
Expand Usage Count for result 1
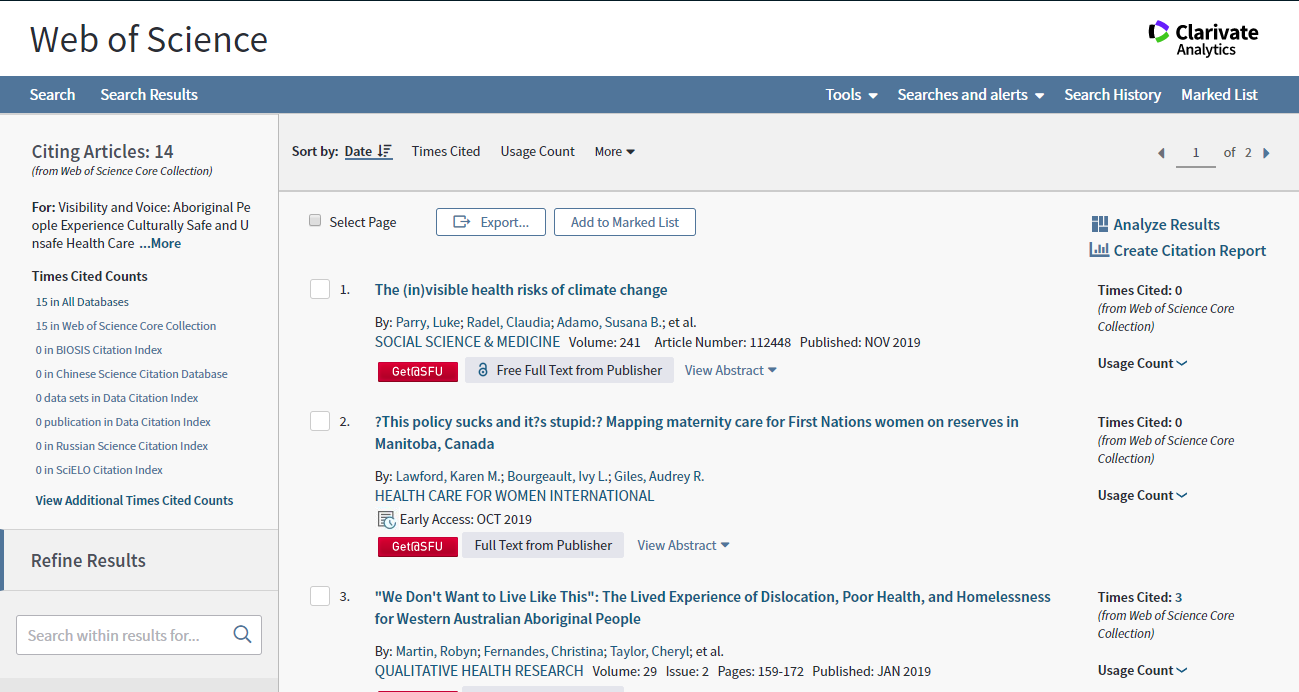(1142, 363)
